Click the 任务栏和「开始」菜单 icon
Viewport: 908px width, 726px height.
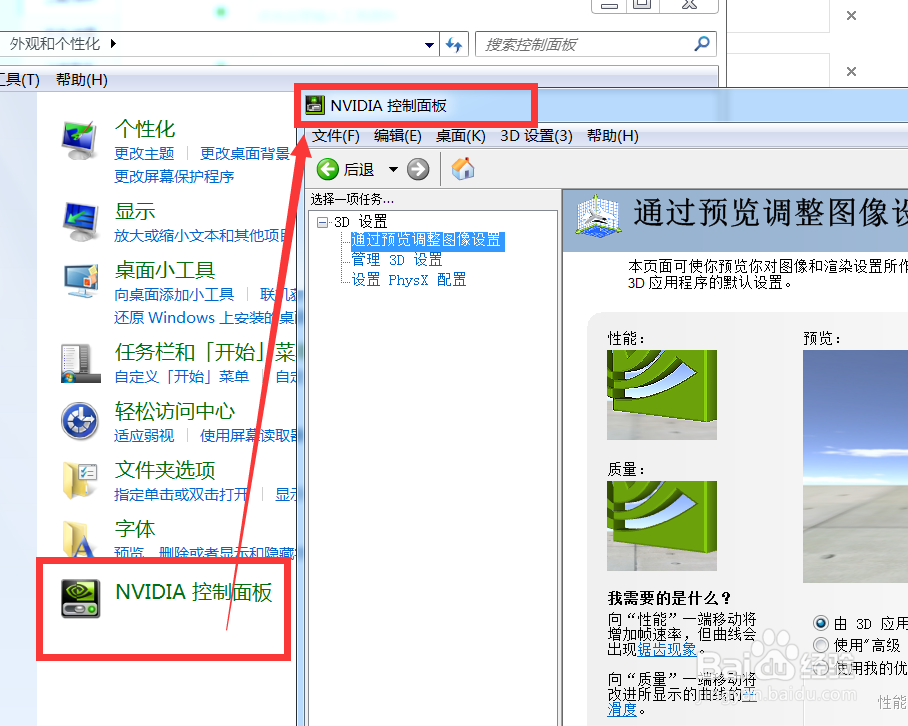80,363
